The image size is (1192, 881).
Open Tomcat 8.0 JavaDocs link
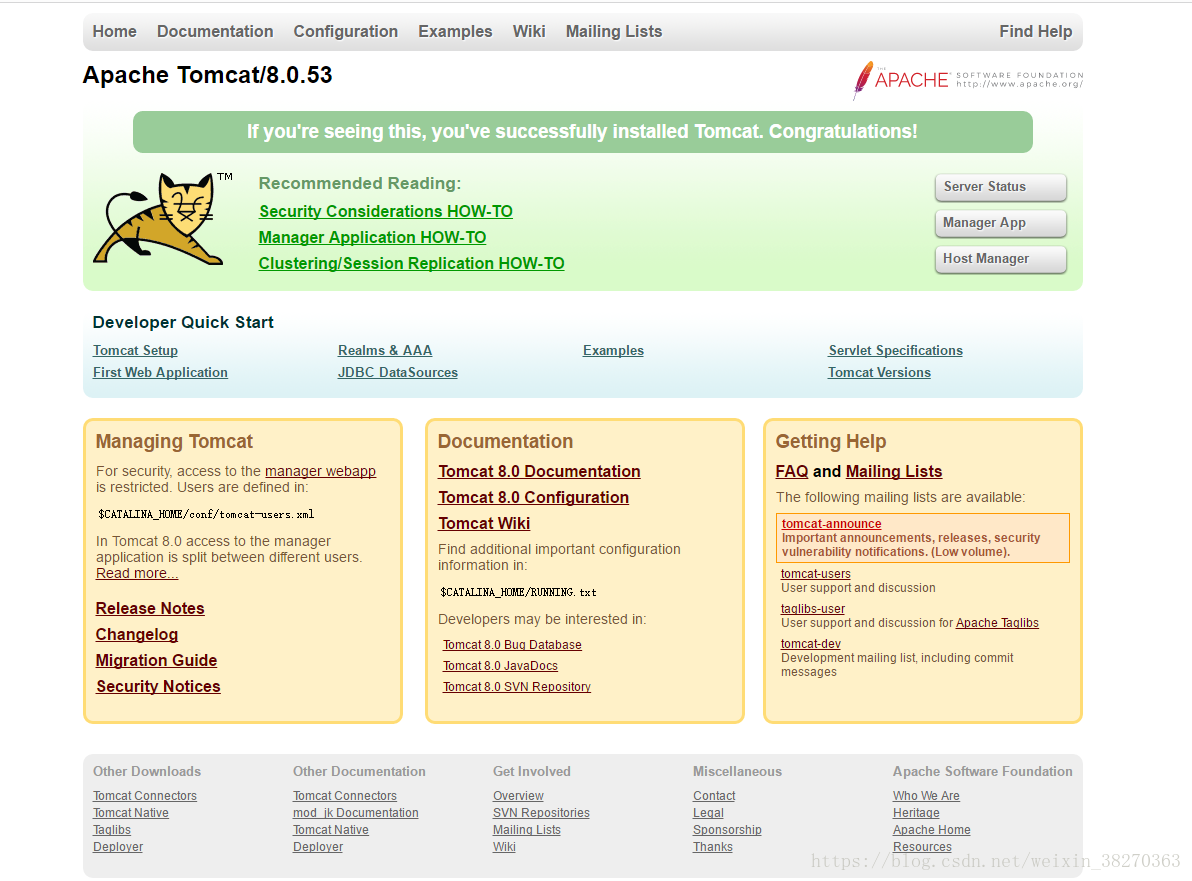[500, 666]
